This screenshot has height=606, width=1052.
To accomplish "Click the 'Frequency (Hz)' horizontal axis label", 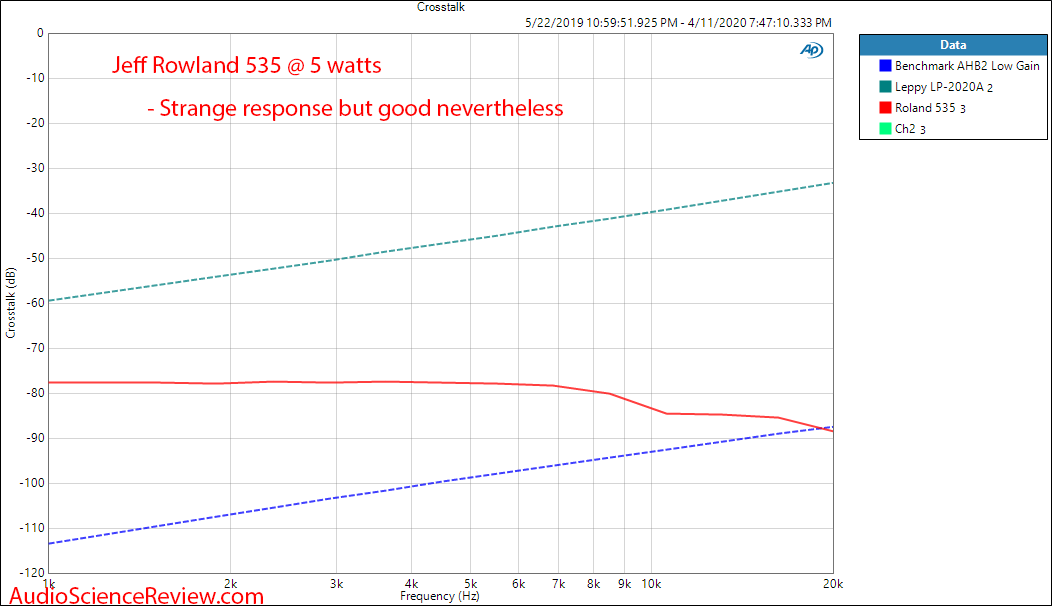I will coord(439,596).
